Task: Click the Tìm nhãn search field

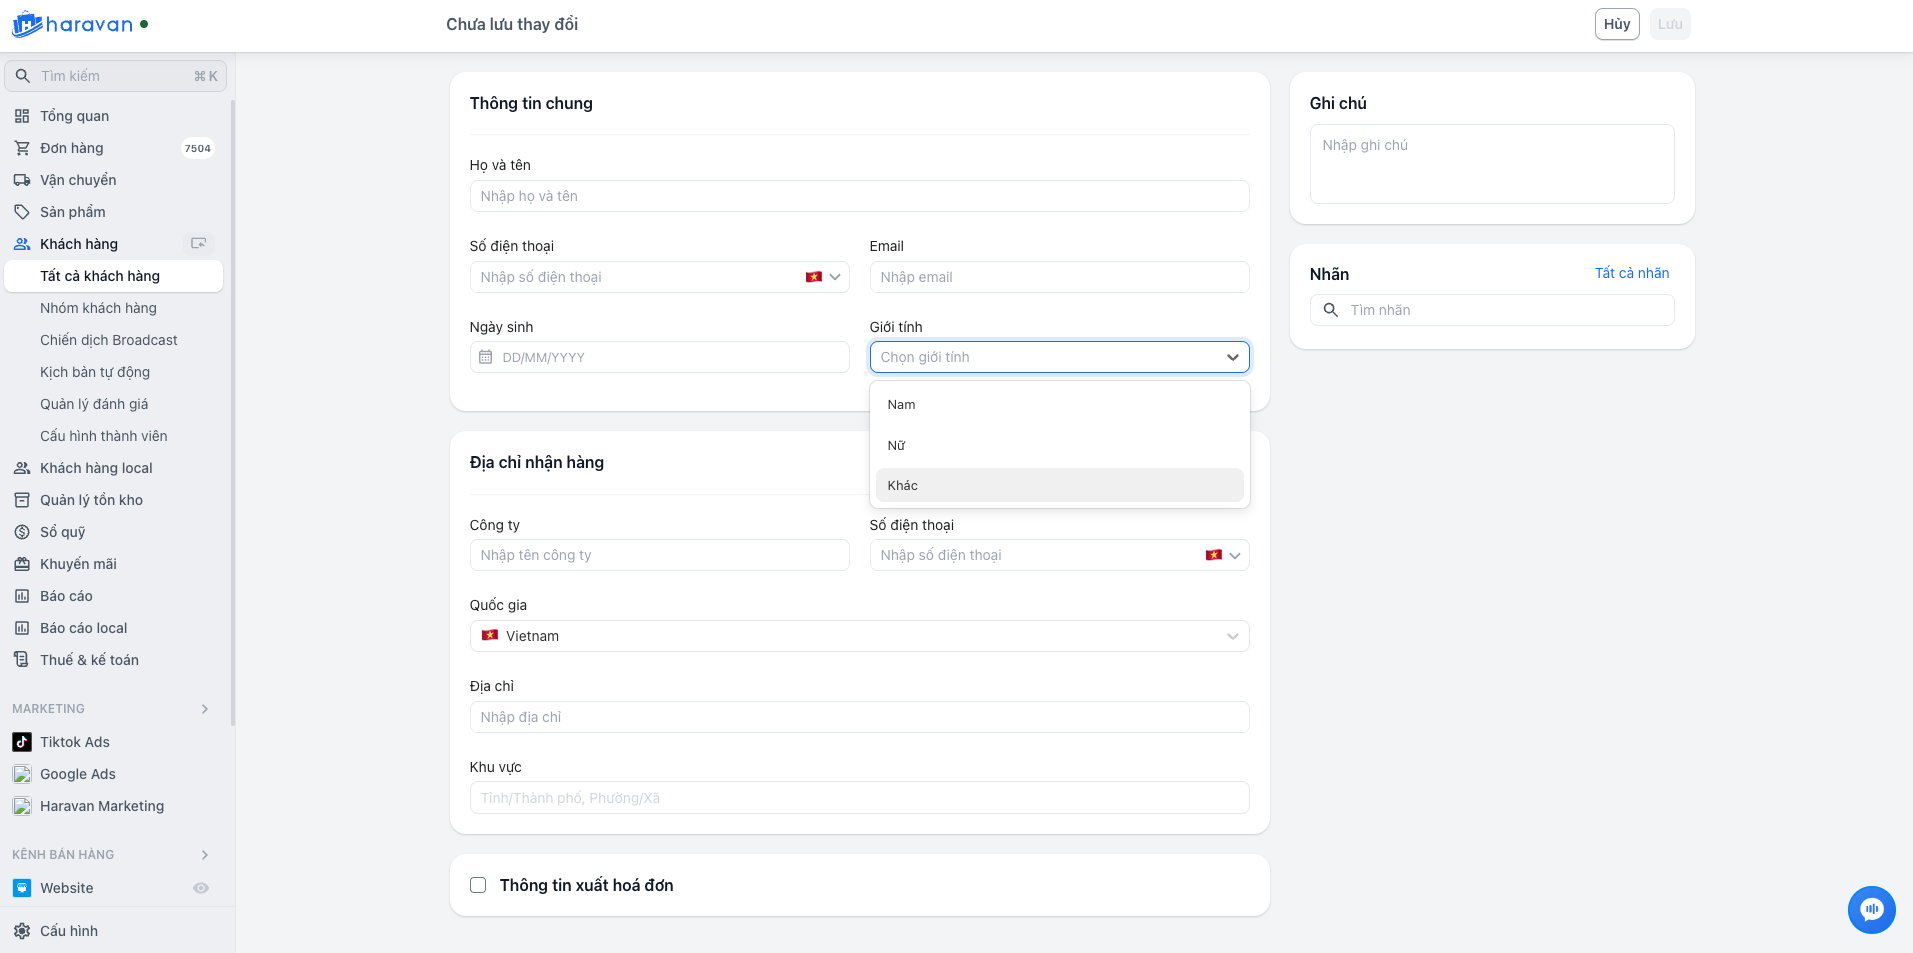Action: tap(1492, 310)
